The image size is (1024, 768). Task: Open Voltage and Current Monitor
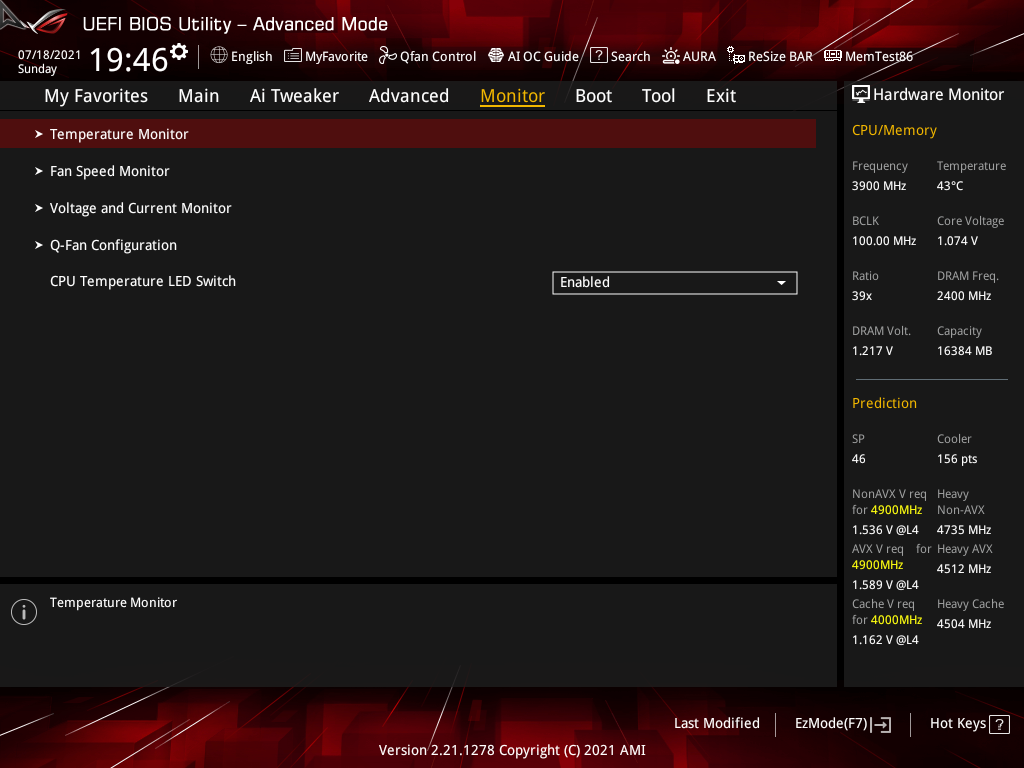click(x=140, y=207)
